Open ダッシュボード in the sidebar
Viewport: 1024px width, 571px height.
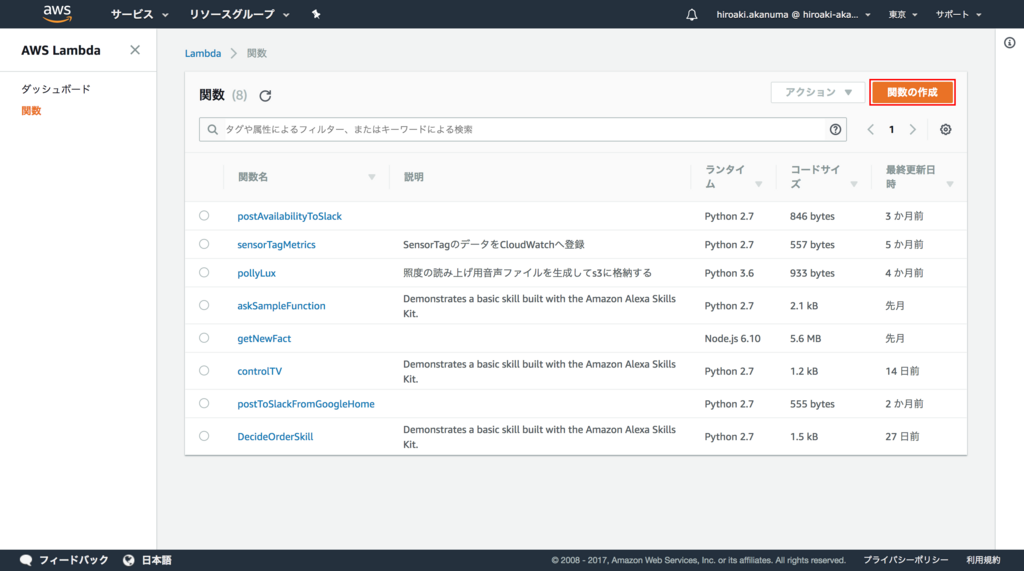click(56, 89)
